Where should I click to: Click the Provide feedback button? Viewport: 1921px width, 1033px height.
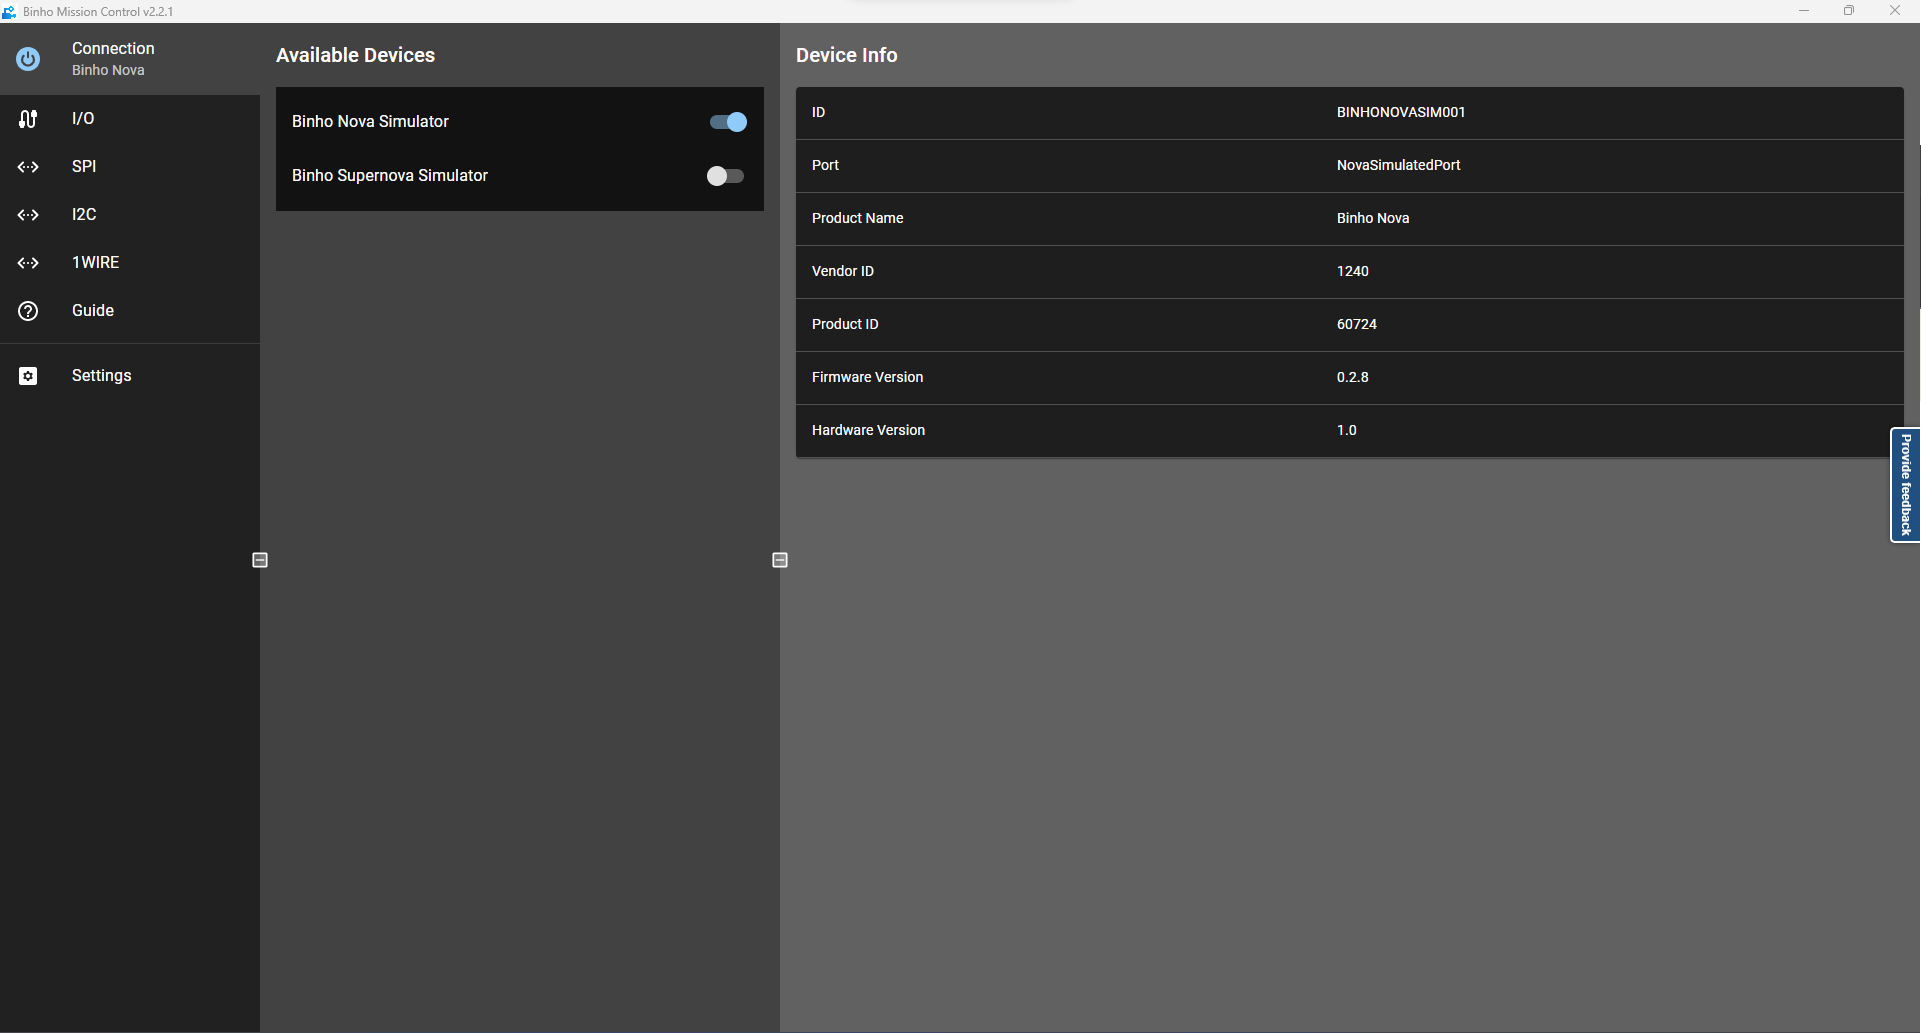click(1905, 485)
